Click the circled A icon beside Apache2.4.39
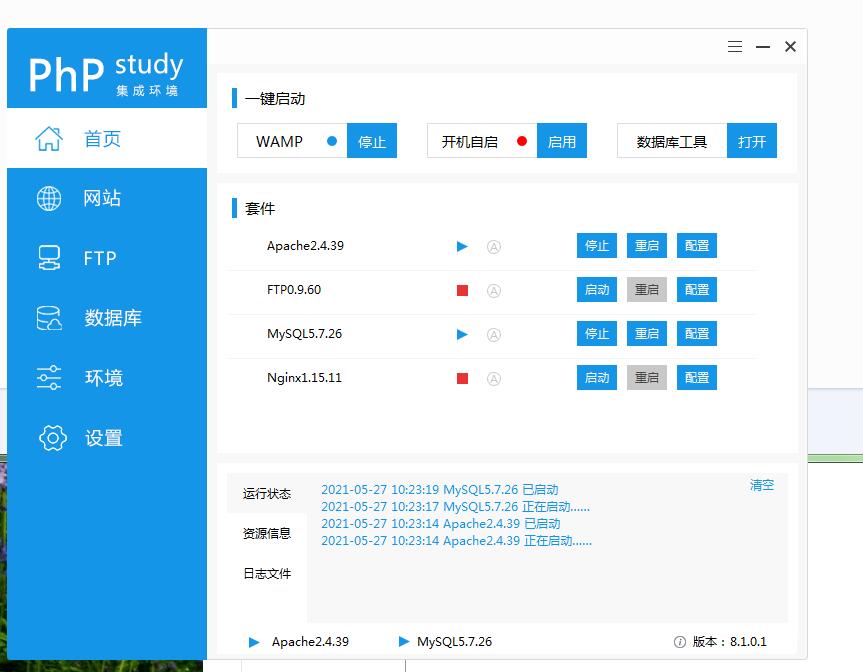The width and height of the screenshot is (863, 672). tap(493, 247)
